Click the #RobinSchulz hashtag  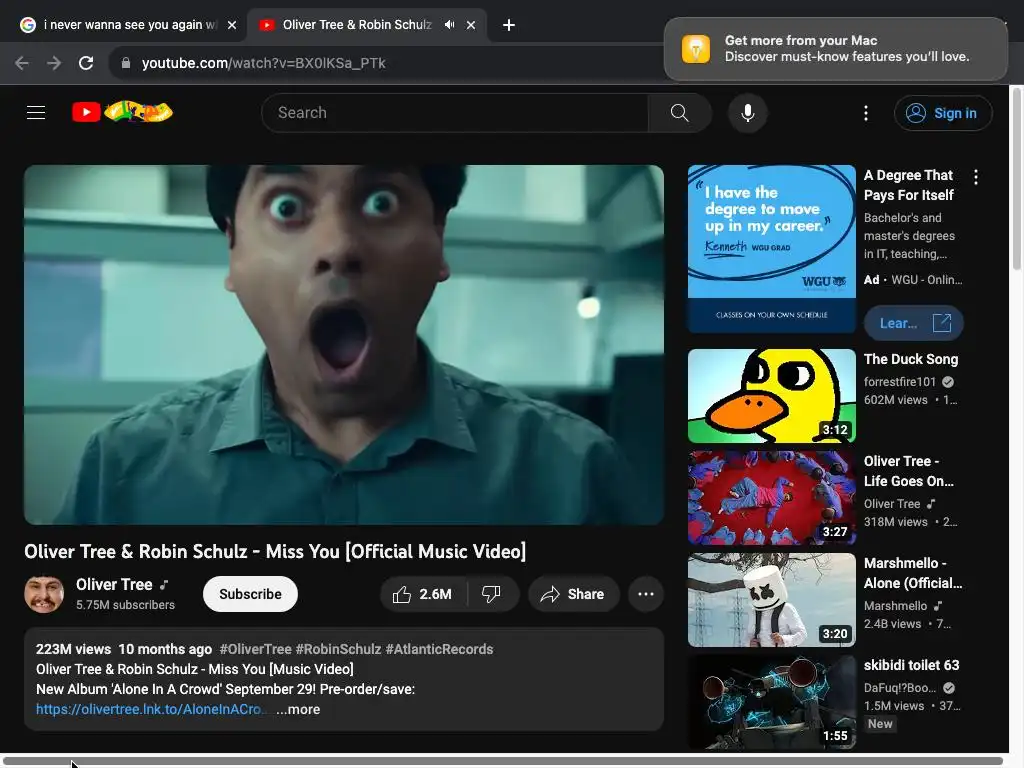tap(338, 649)
